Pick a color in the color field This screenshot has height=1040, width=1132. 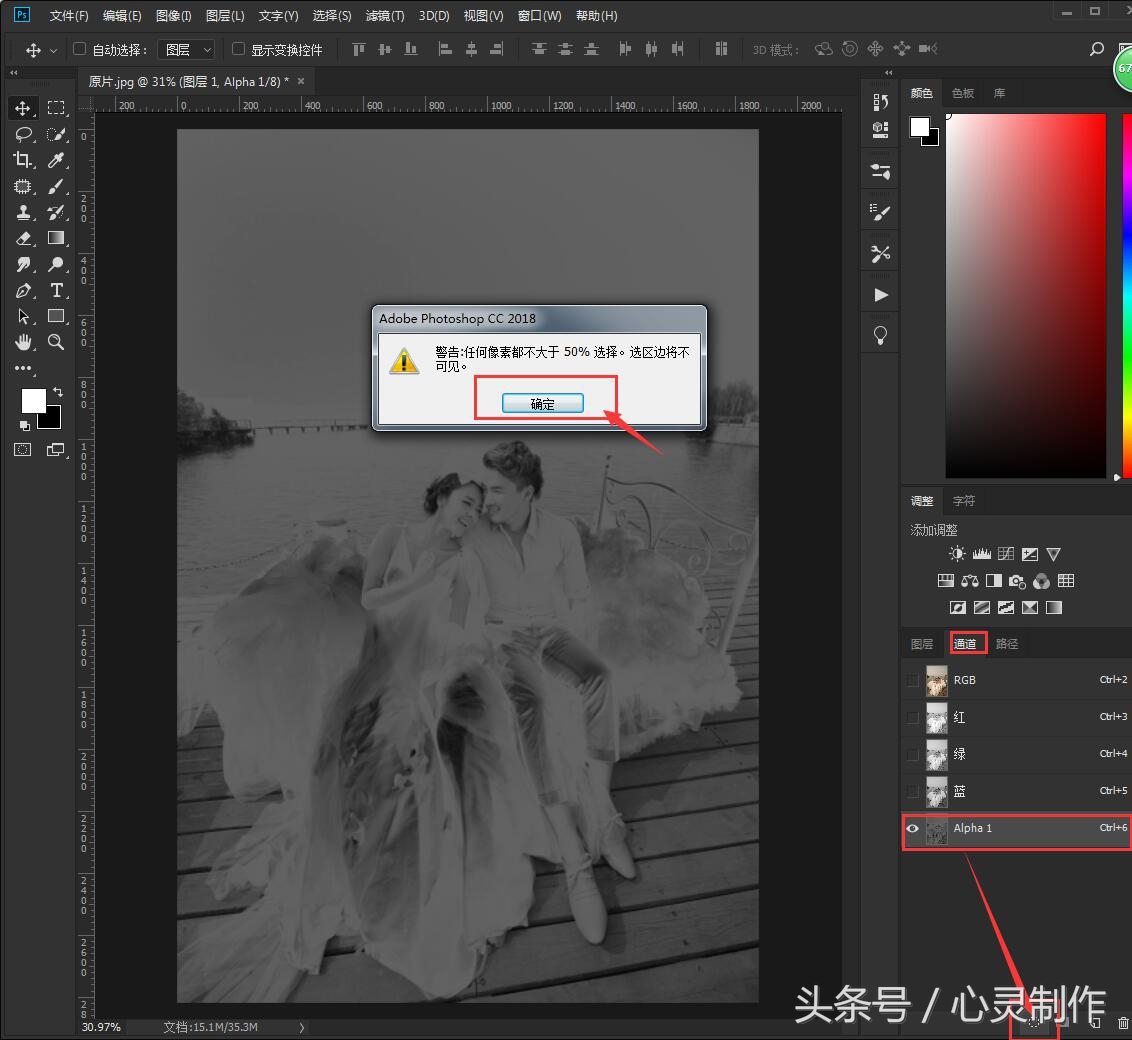click(1025, 295)
